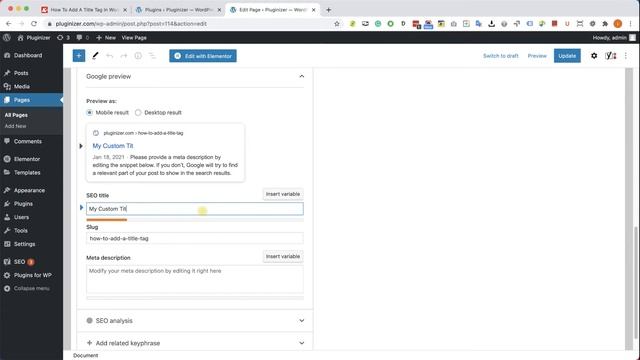Click the undo arrow in editor toolbar
640x360 pixels.
pos(109,56)
